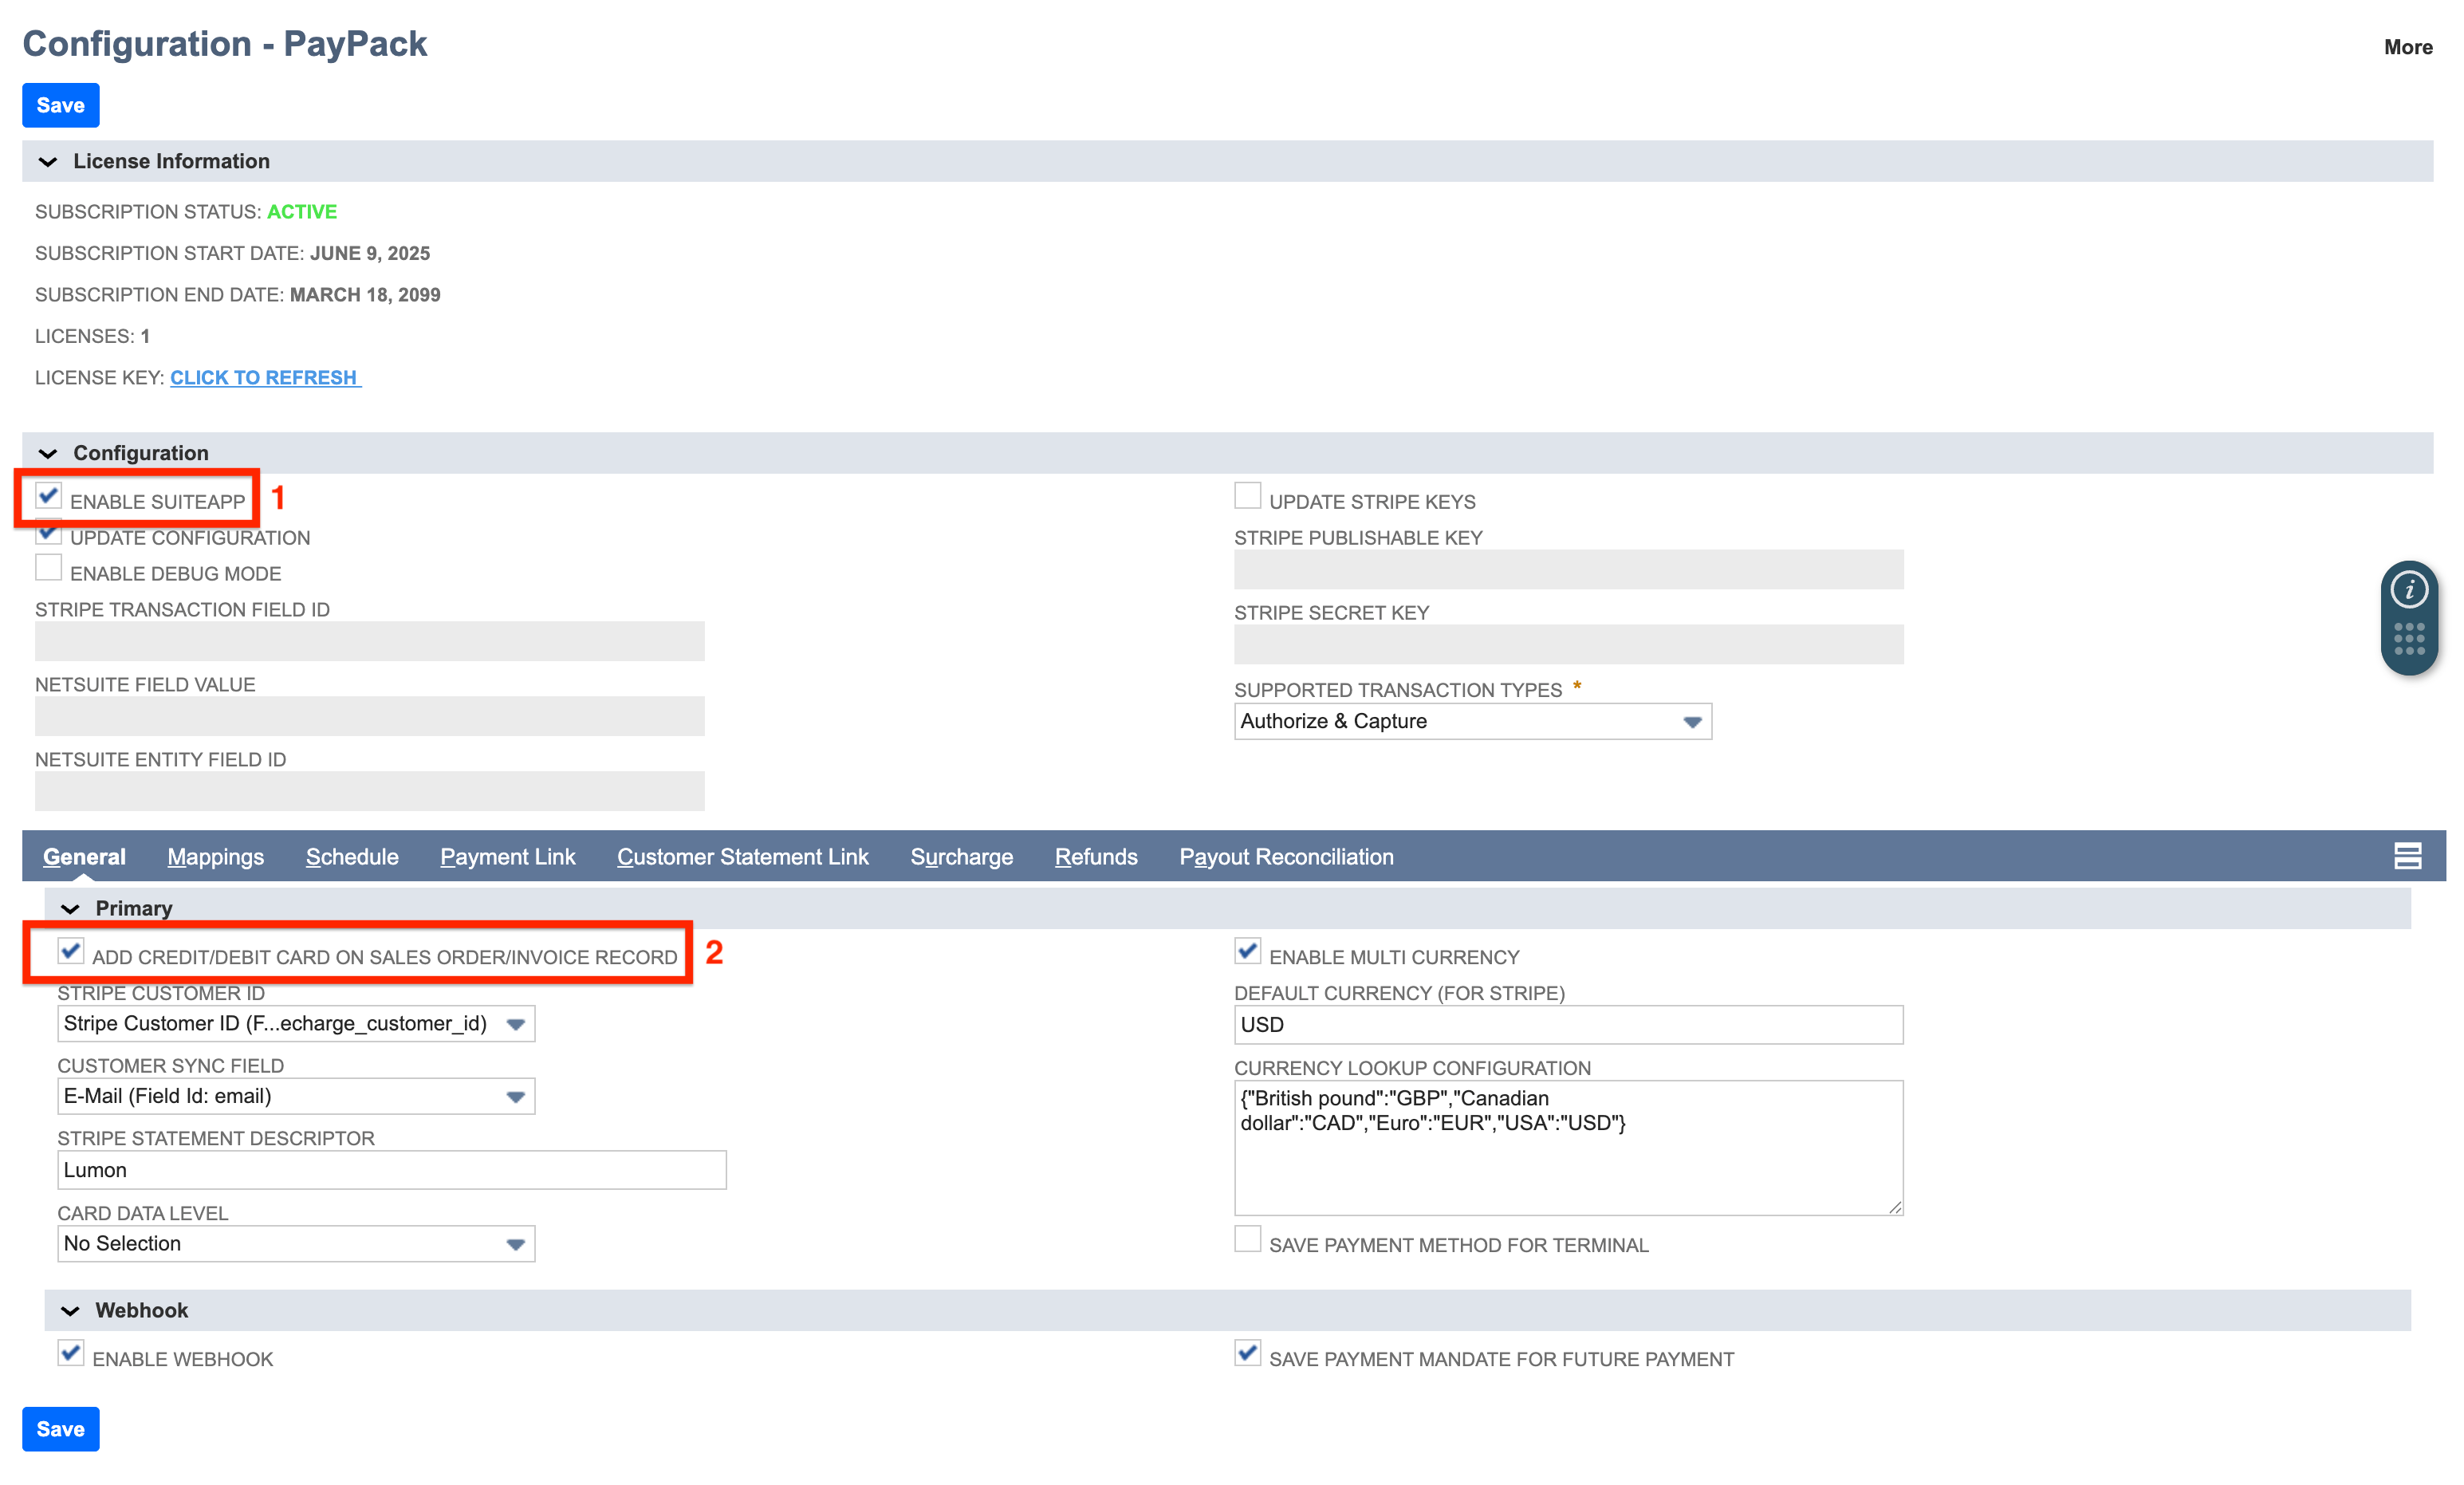The height and width of the screenshot is (1485, 2464).
Task: Switch to the Mappings tab
Action: [215, 856]
